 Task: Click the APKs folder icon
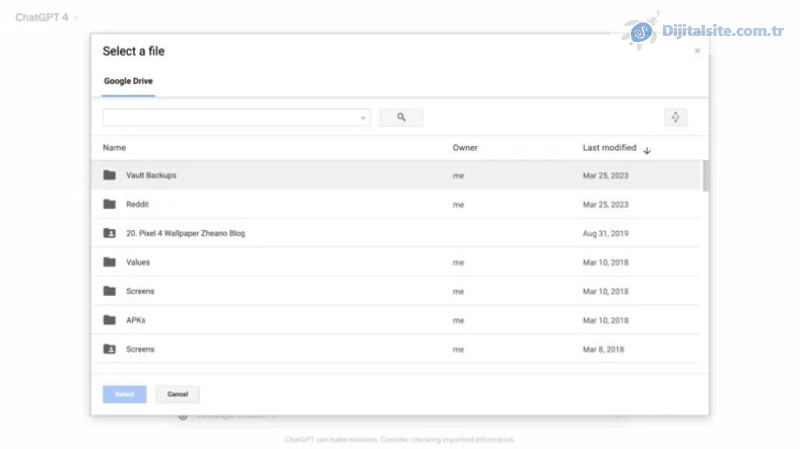tap(109, 320)
